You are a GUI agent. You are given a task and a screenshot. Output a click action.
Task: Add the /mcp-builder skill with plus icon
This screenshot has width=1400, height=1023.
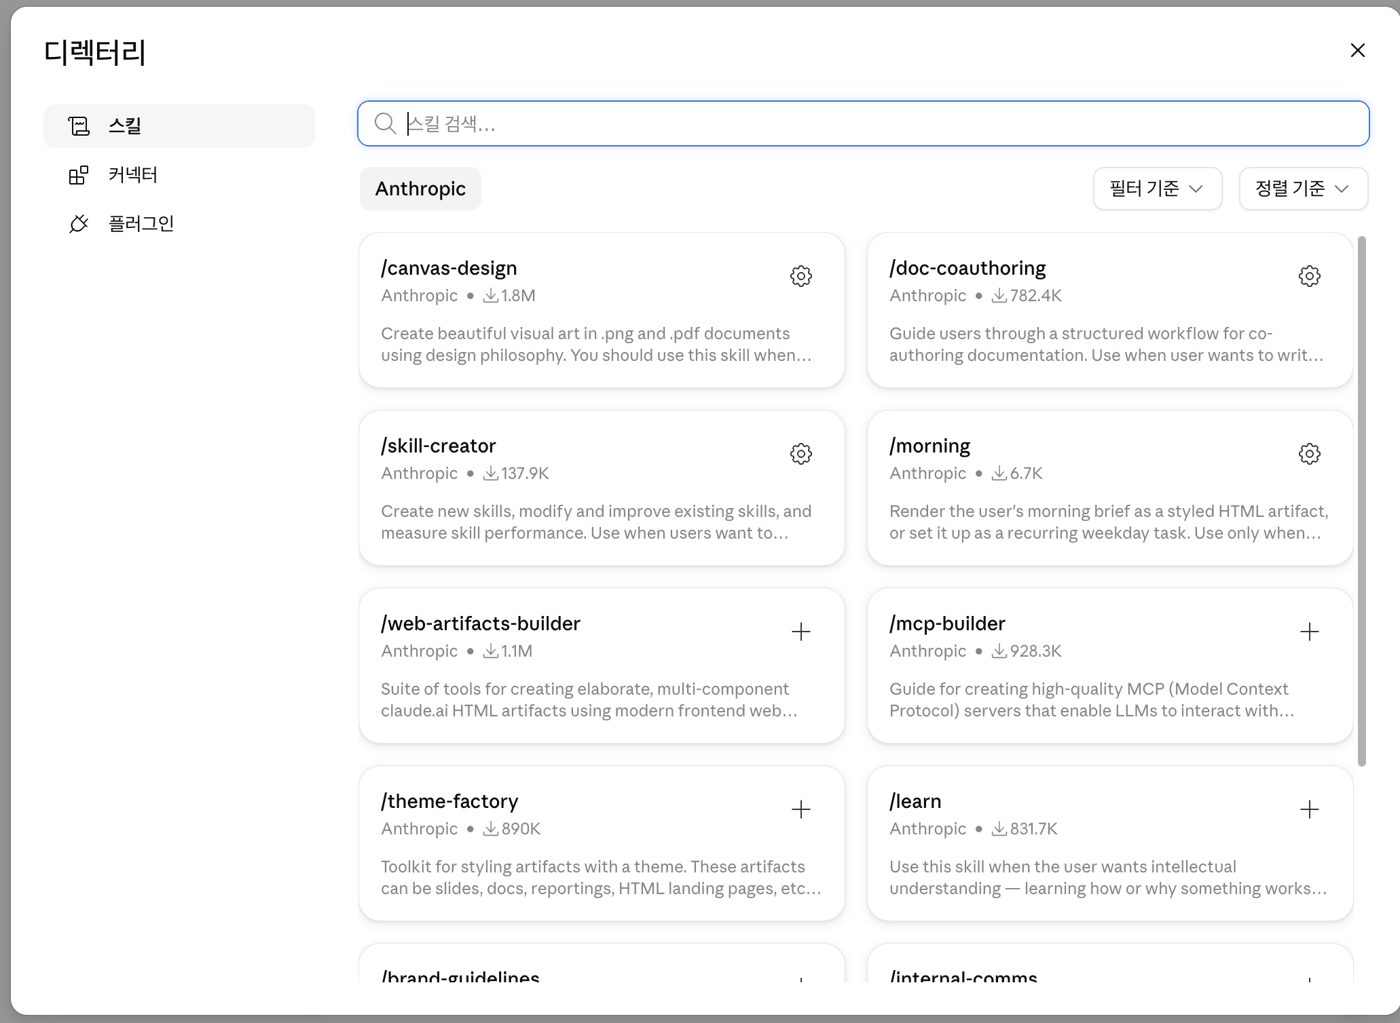tap(1309, 632)
